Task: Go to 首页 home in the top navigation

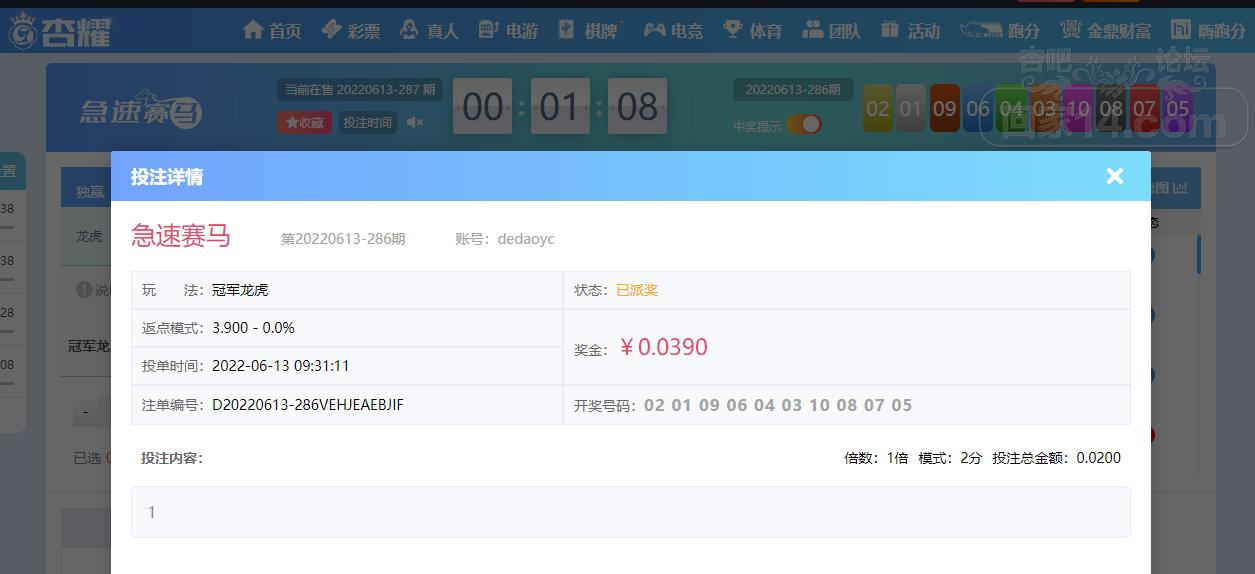Action: coord(272,30)
